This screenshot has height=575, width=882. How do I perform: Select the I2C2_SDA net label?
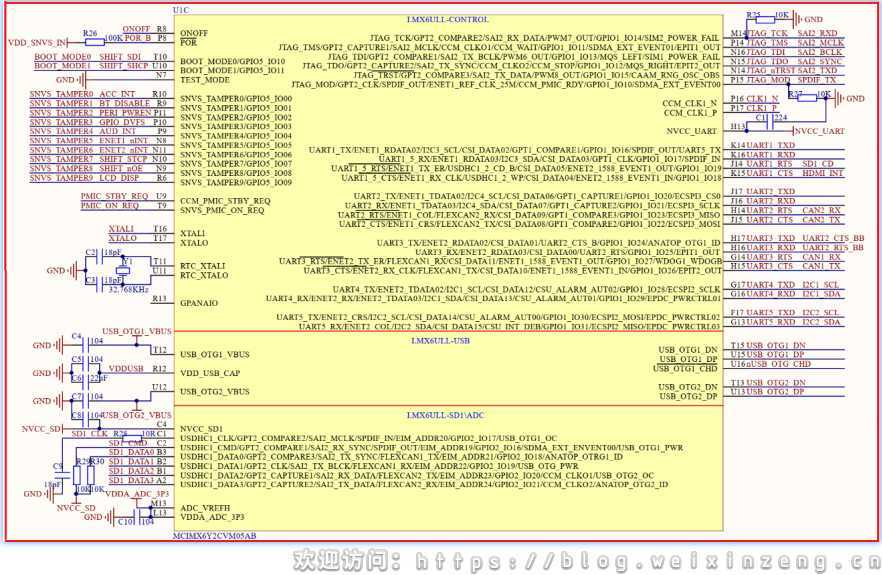point(821,322)
